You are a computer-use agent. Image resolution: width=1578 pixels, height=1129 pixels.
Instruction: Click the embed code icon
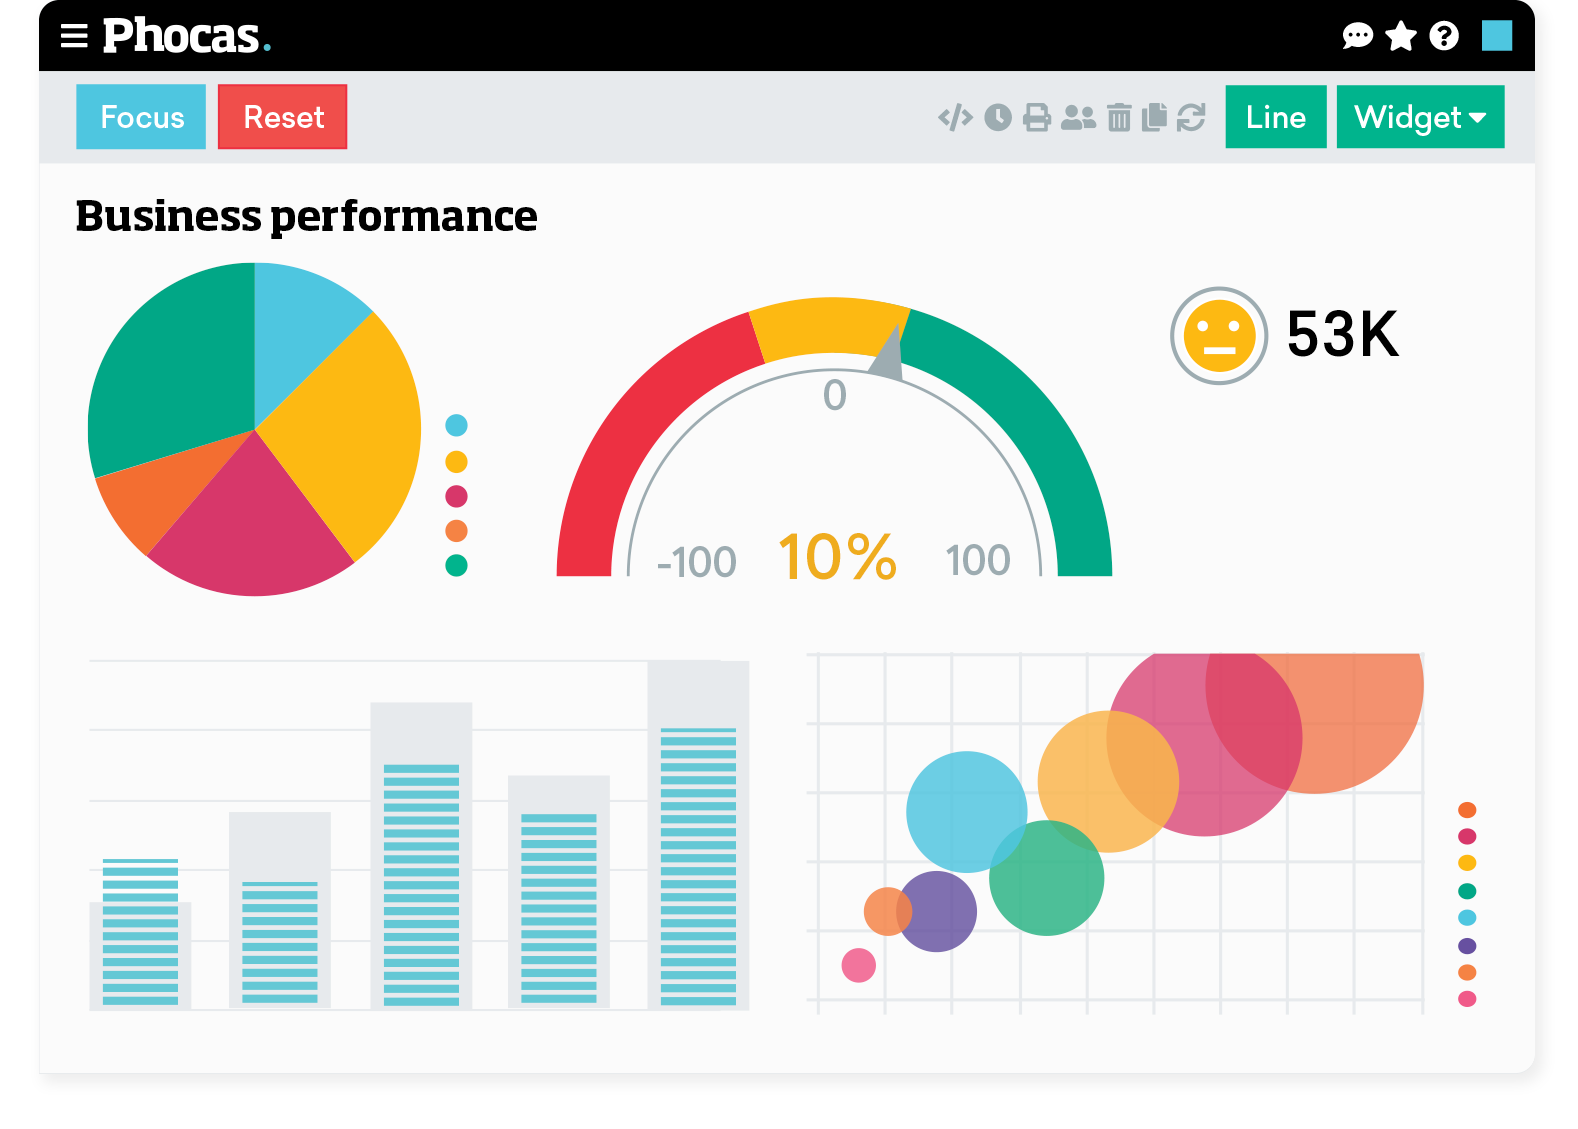pyautogui.click(x=955, y=118)
